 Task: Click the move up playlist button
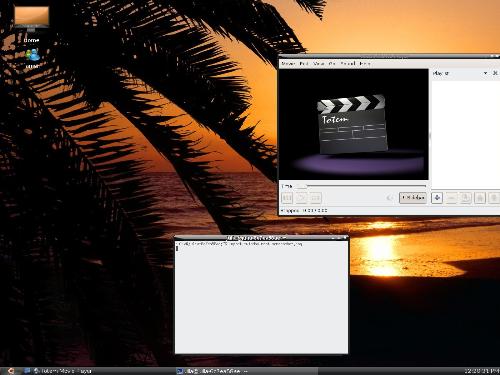480,198
